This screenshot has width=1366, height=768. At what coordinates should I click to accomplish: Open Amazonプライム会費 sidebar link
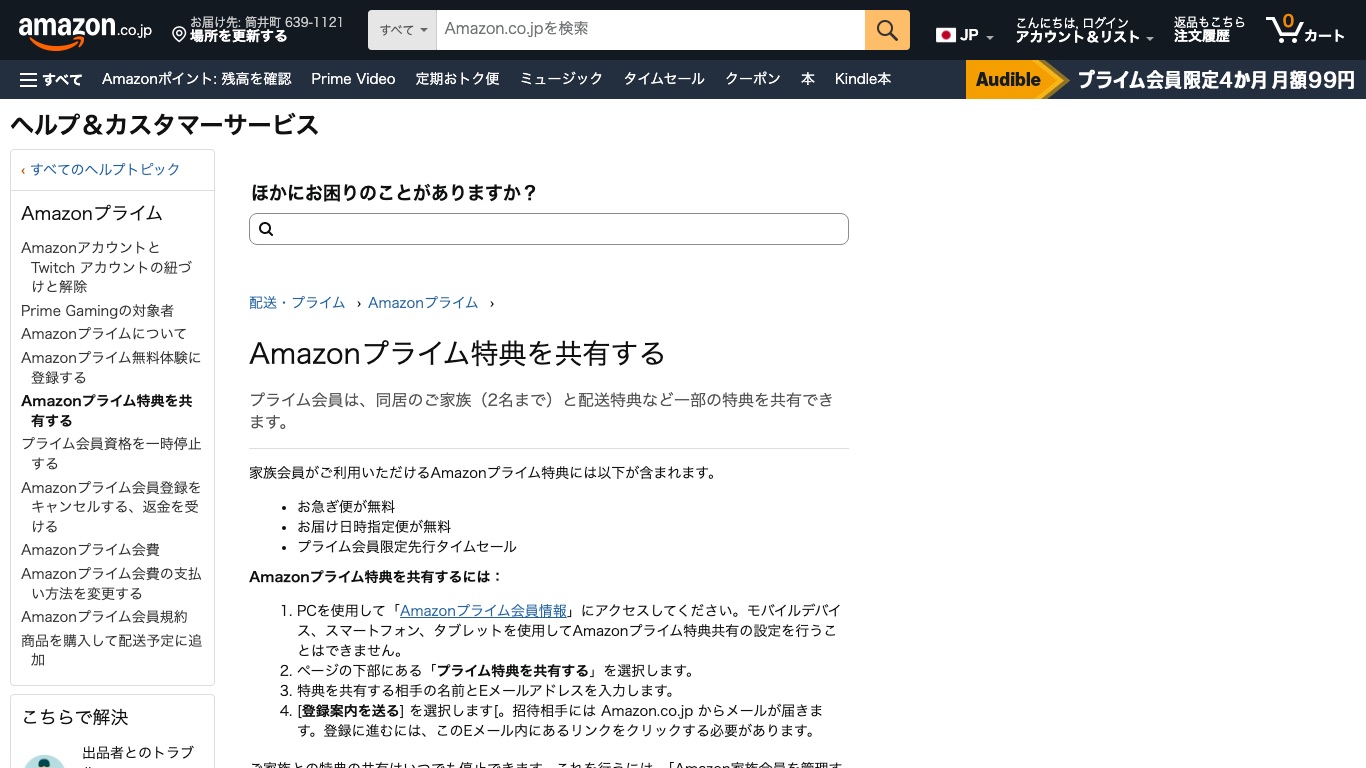(90, 550)
